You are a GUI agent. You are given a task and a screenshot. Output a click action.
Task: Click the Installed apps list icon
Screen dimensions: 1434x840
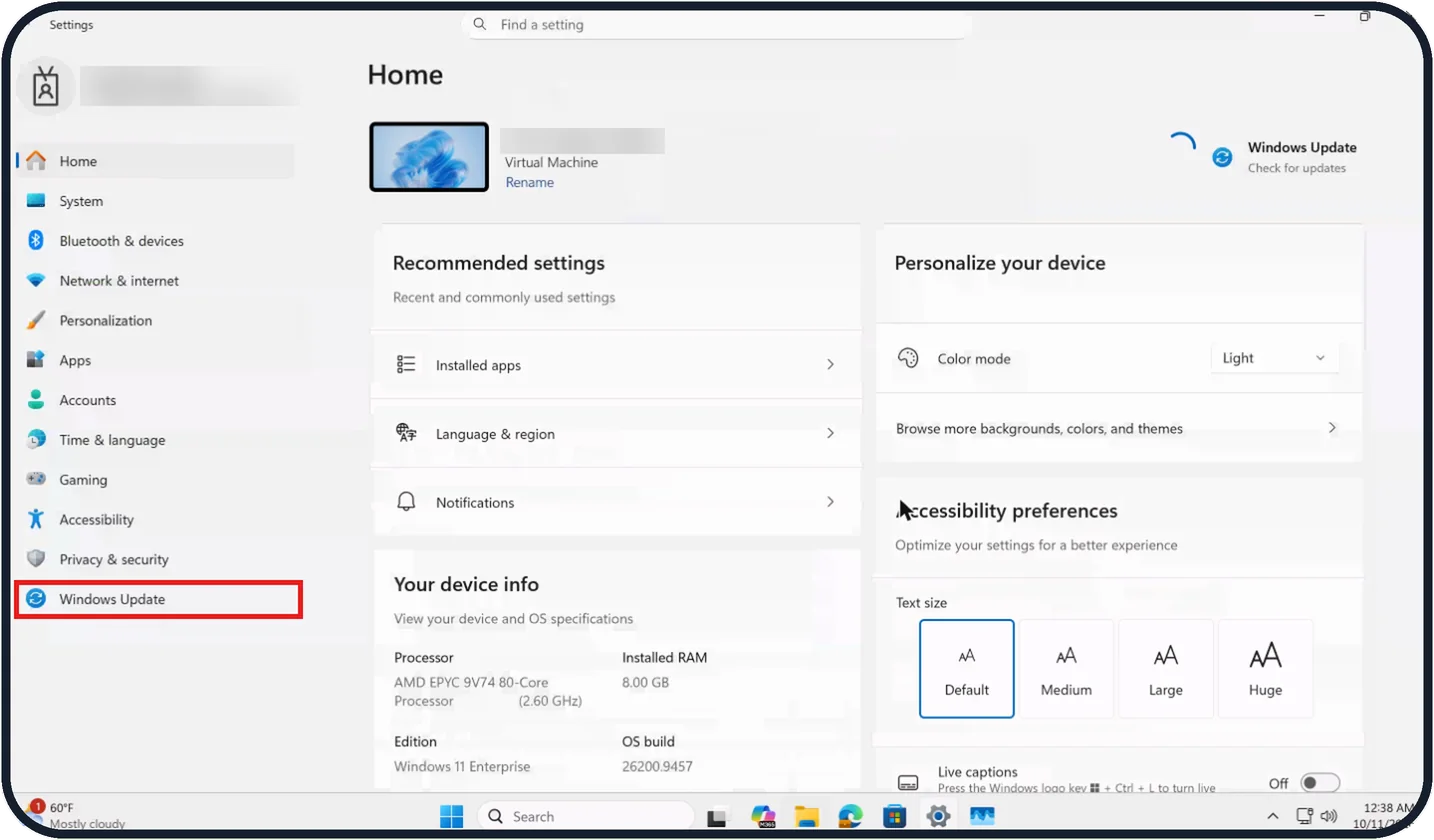click(x=406, y=365)
